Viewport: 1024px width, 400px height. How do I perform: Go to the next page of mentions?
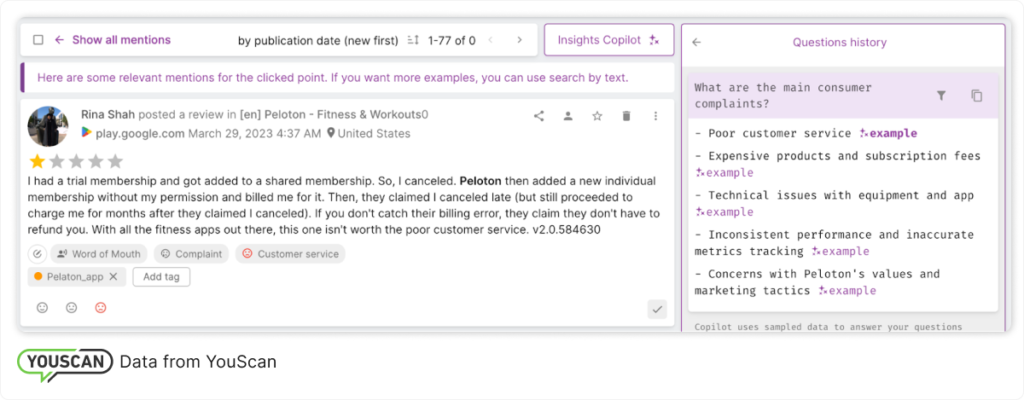(520, 40)
